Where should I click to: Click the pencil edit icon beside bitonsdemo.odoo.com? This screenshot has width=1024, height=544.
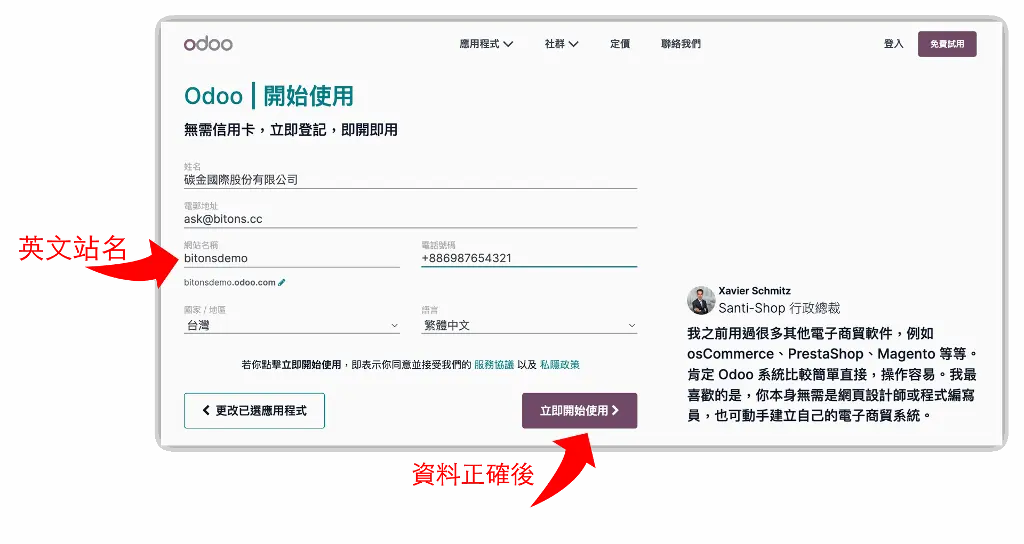[281, 283]
